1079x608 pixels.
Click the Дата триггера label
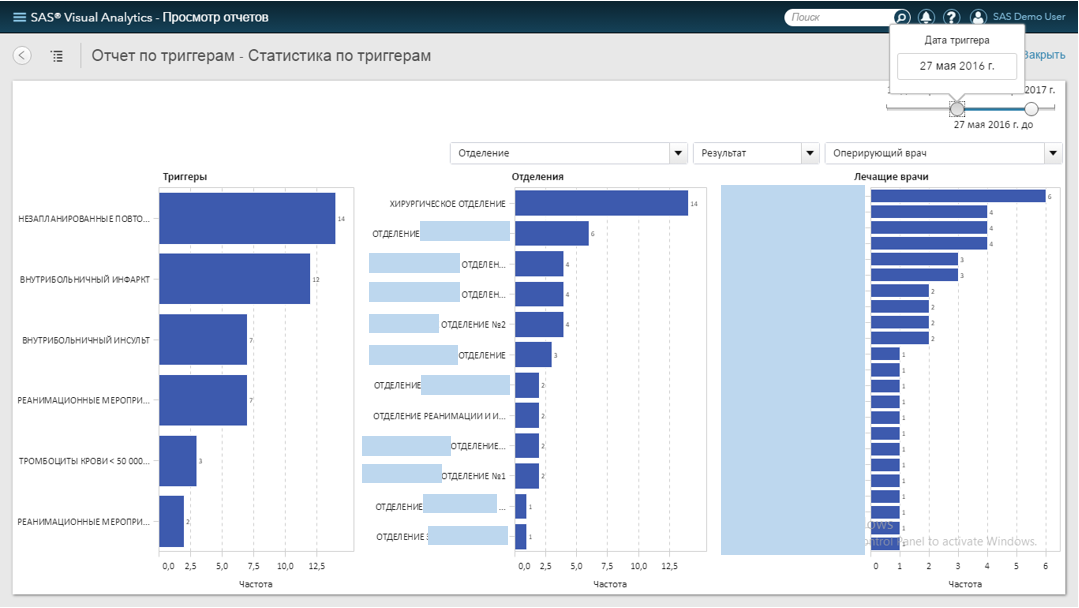coord(957,40)
